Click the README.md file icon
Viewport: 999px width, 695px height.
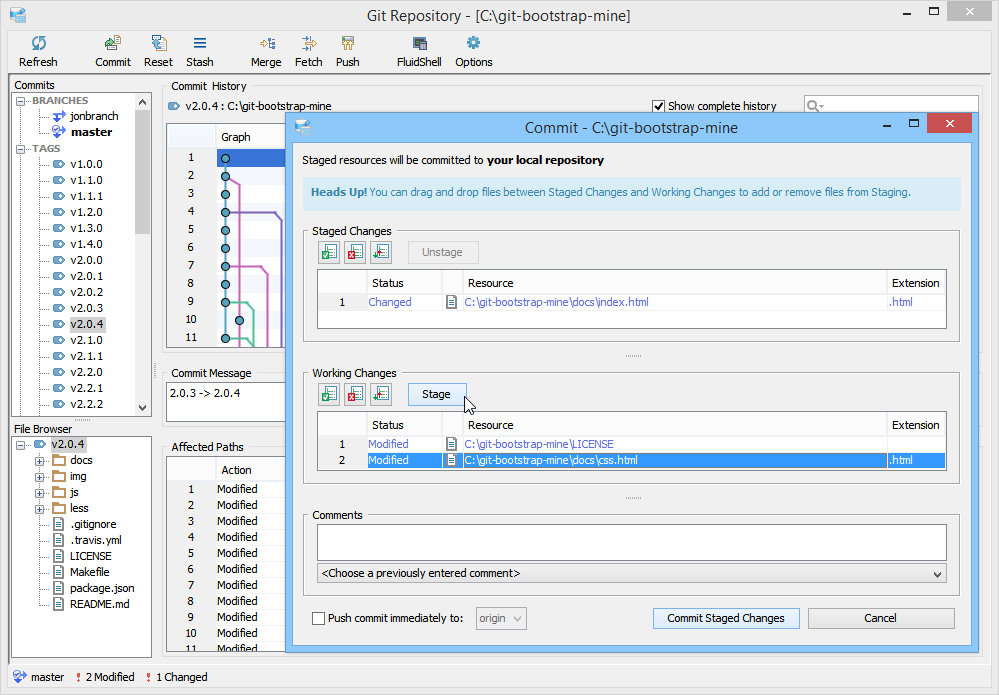point(59,604)
